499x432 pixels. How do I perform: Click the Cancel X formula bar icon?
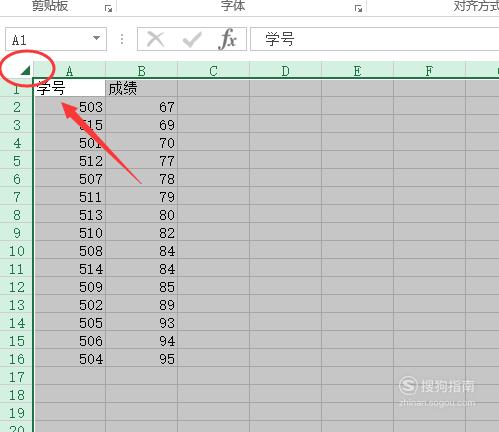(x=156, y=39)
